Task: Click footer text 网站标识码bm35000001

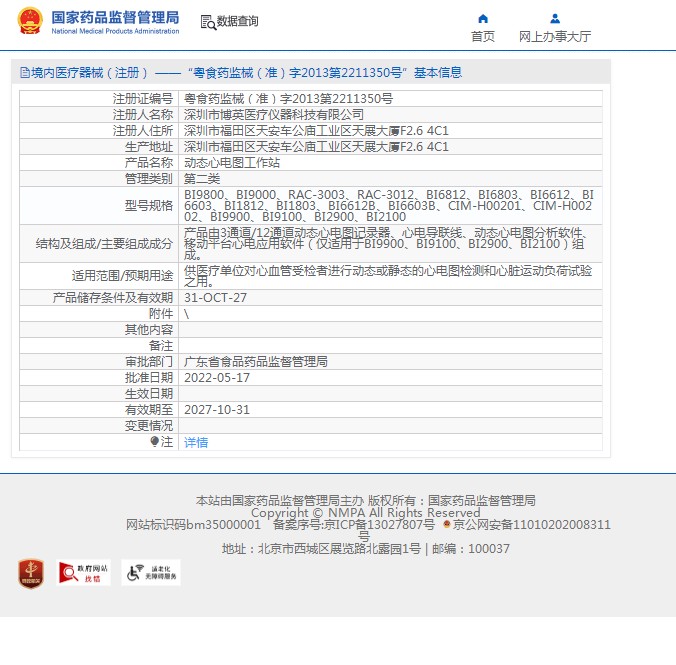Action: point(193,524)
